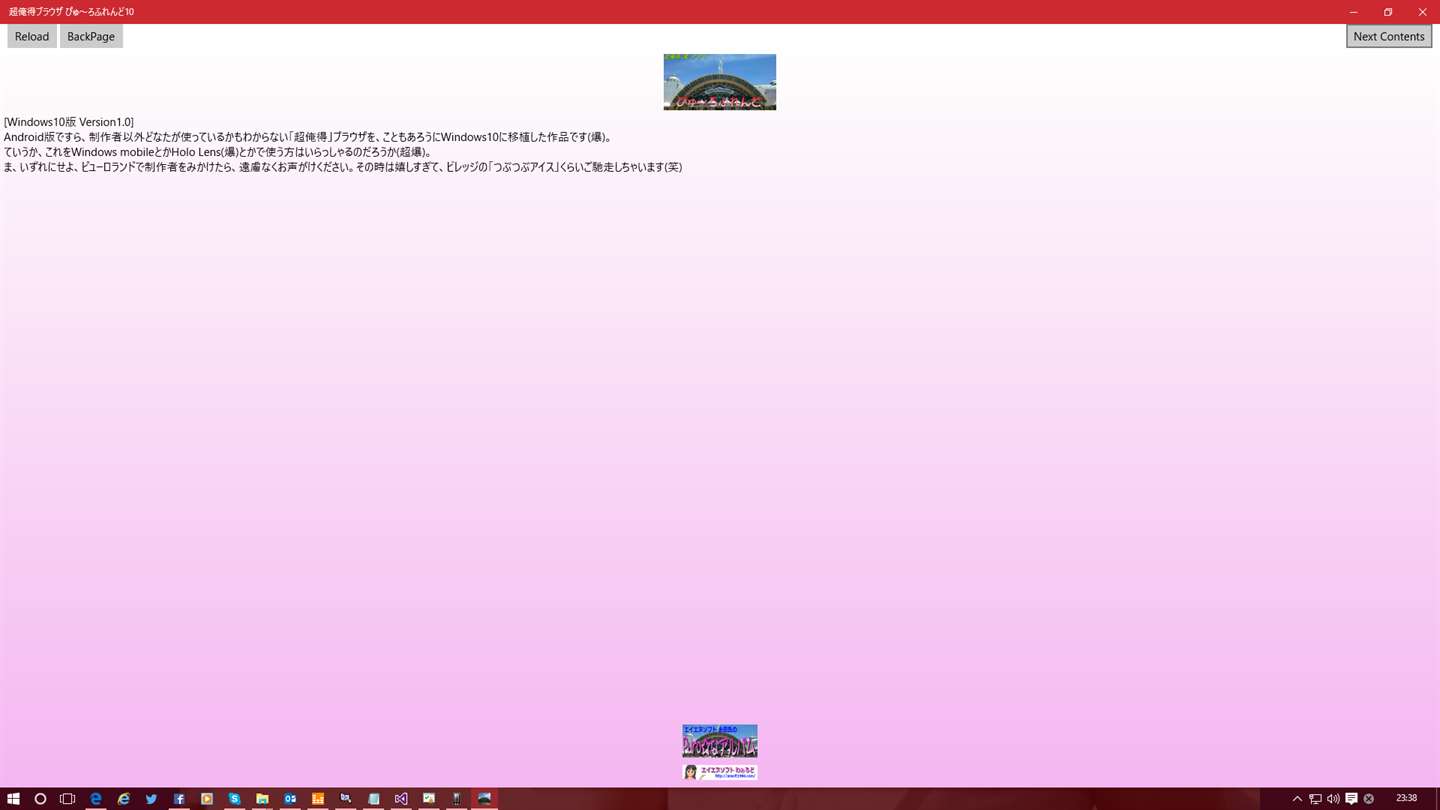Restore down the window
The height and width of the screenshot is (810, 1440).
[1388, 12]
